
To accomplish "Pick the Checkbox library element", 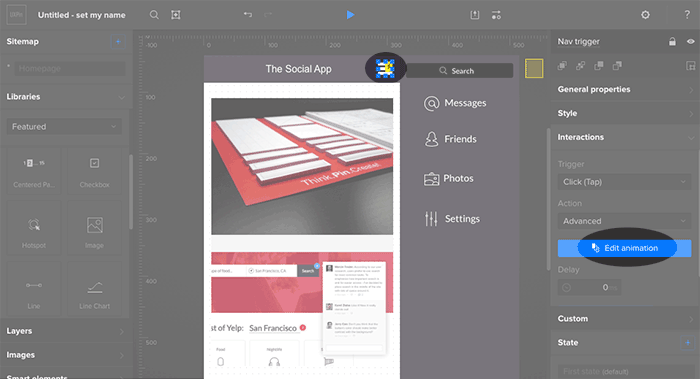I will [94, 172].
